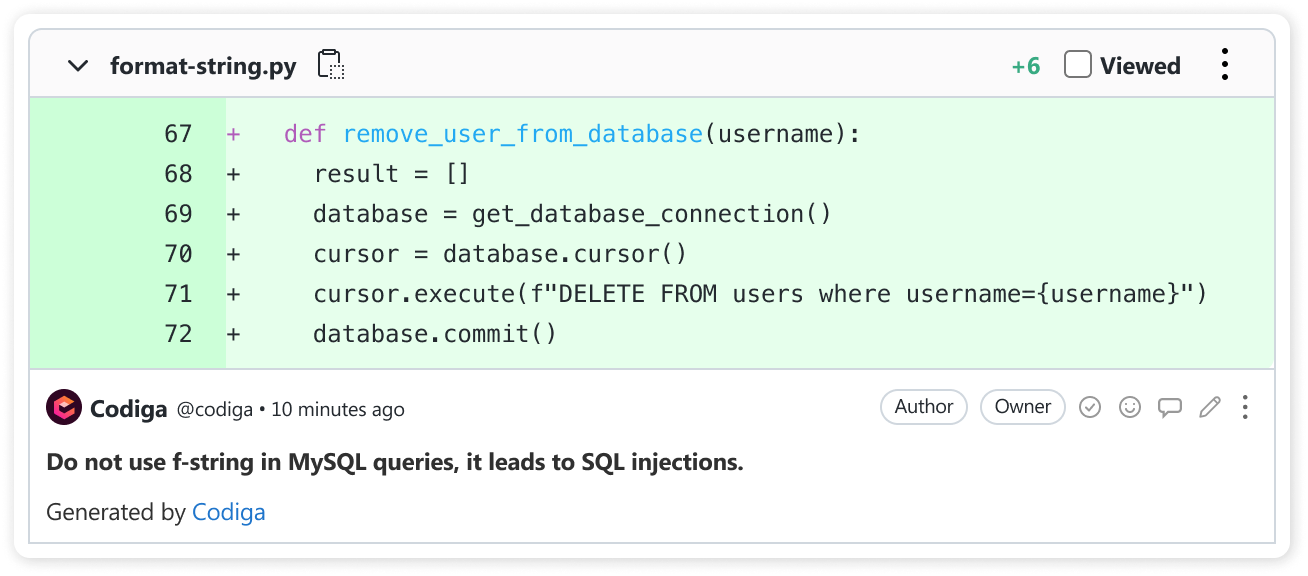1308x576 pixels.
Task: Select line number 67 in the diff
Action: 178,134
